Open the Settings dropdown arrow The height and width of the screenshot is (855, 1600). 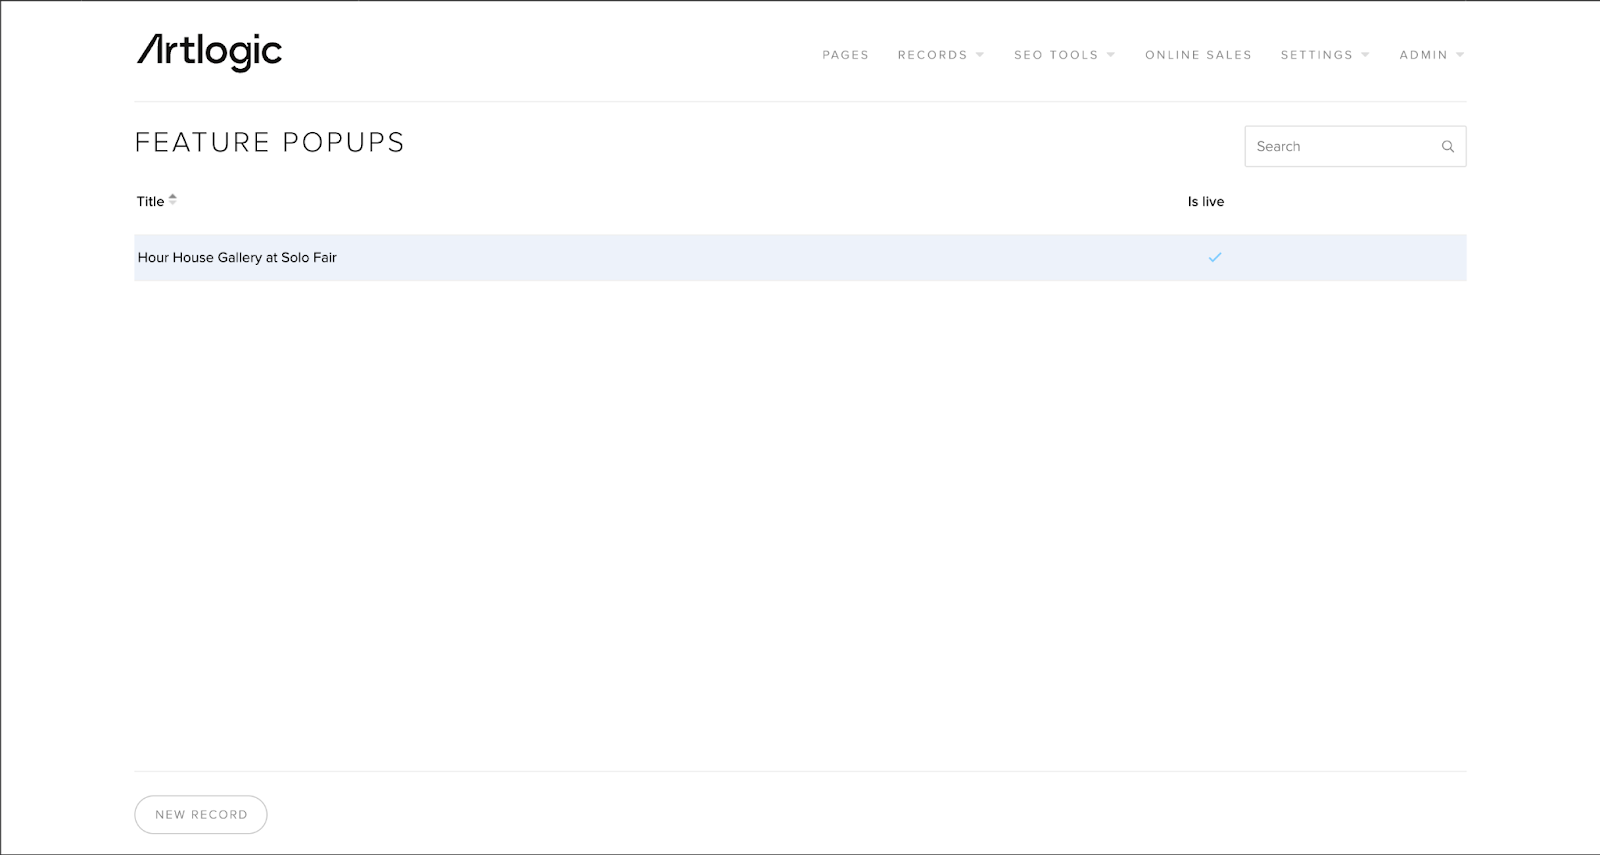1366,55
